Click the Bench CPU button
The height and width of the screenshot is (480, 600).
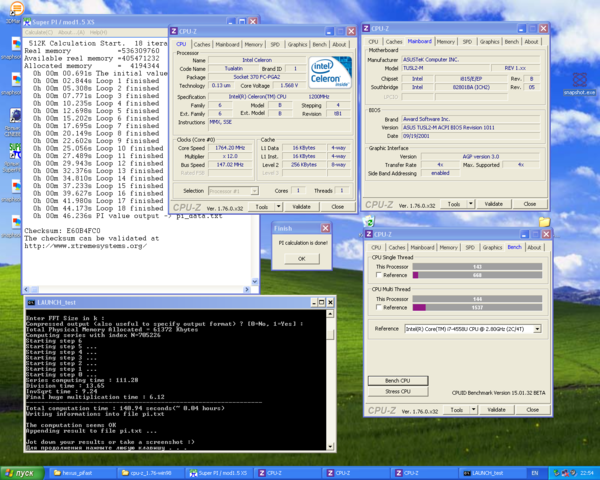(398, 380)
